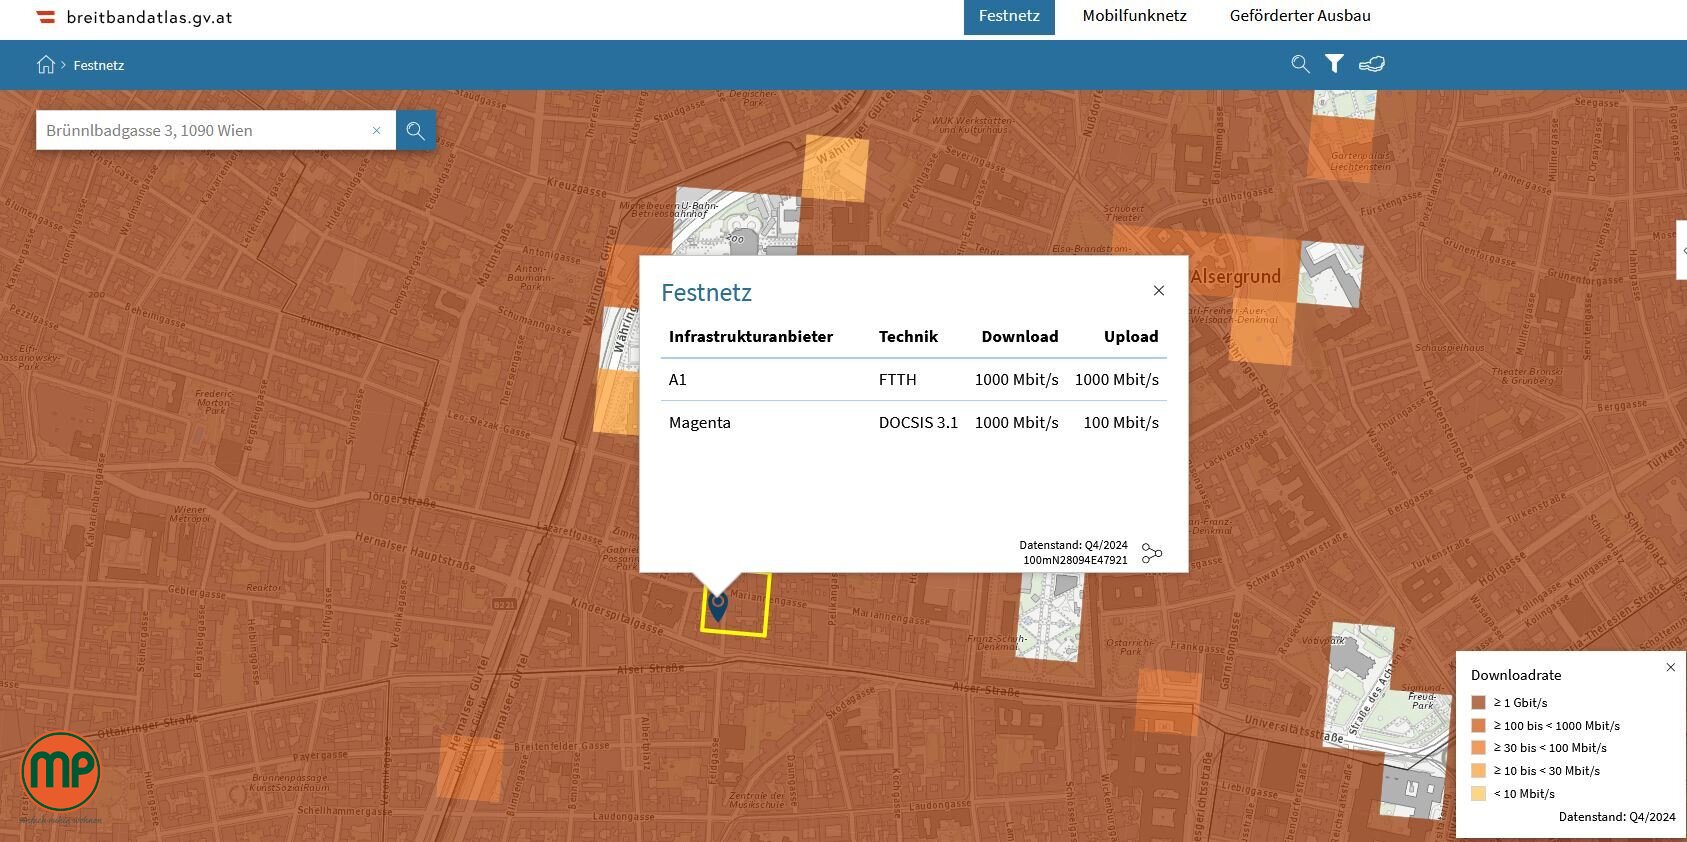Submit the address search button

pyautogui.click(x=415, y=130)
